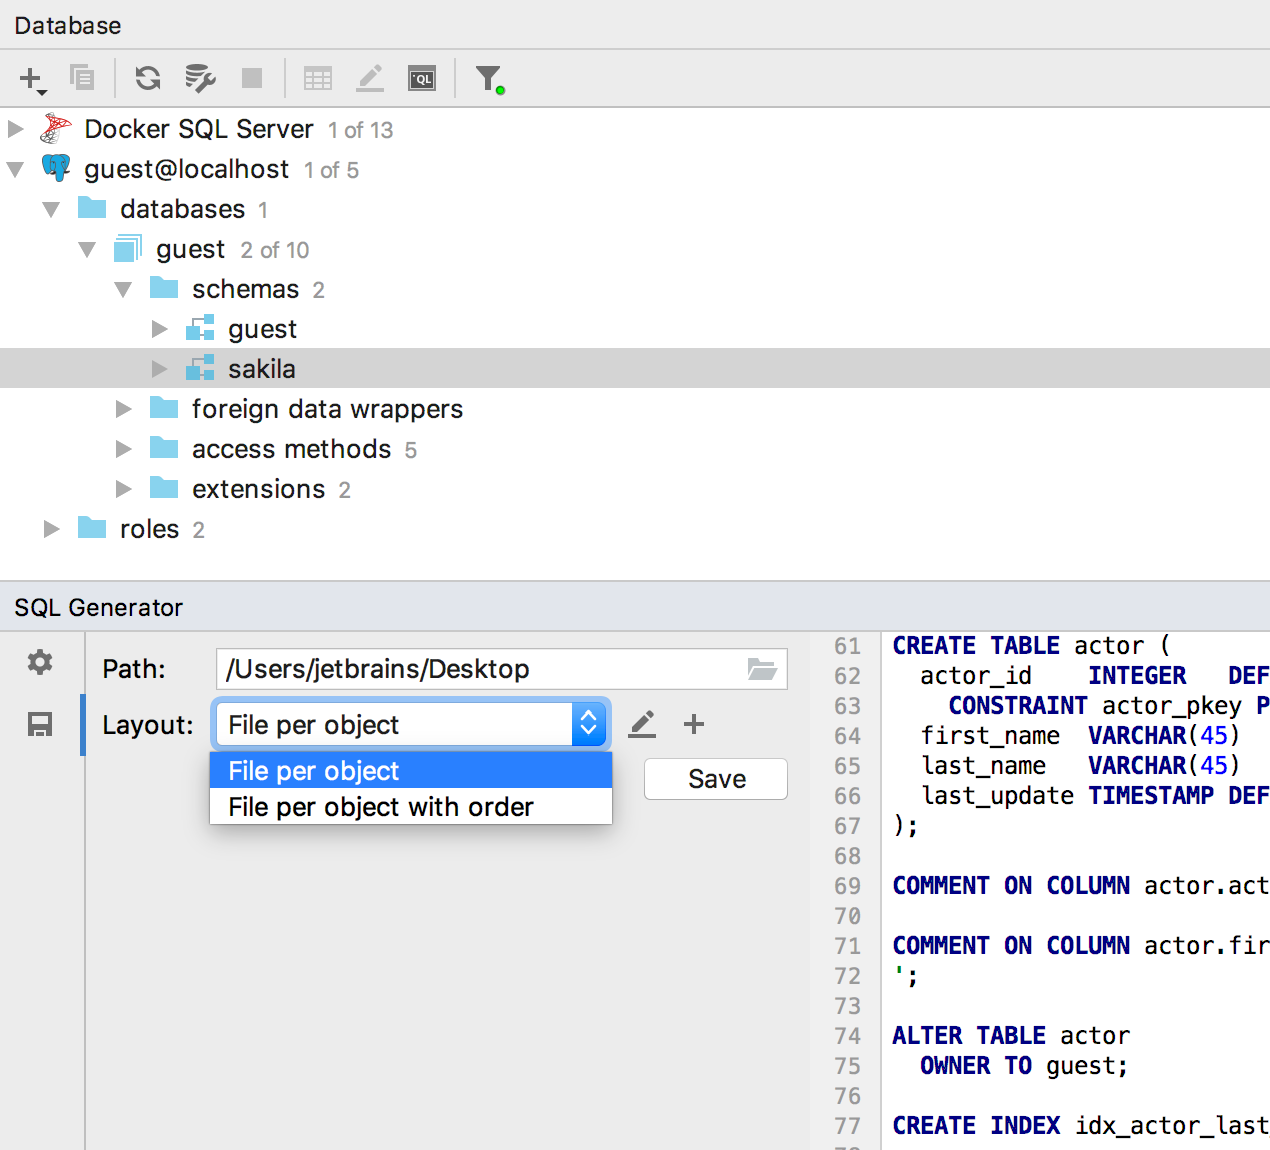
Task: Refresh the database tree
Action: point(148,78)
